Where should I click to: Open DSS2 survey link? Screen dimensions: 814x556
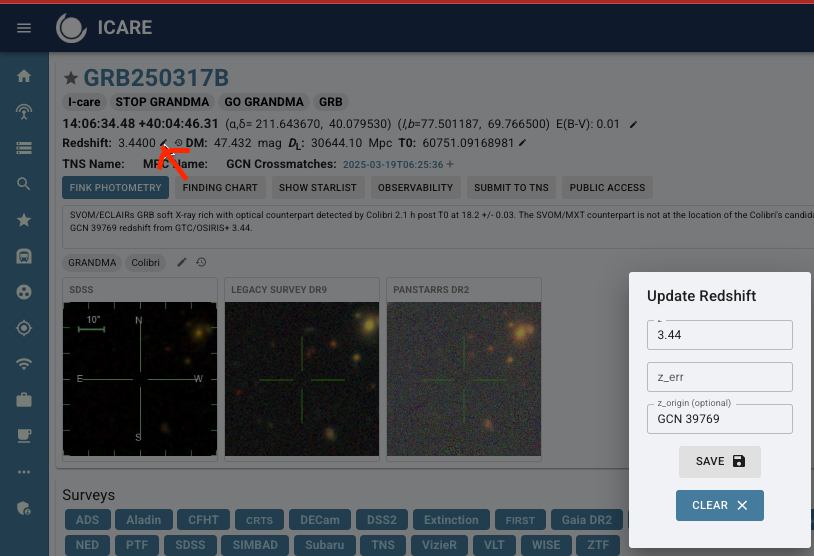tap(382, 520)
